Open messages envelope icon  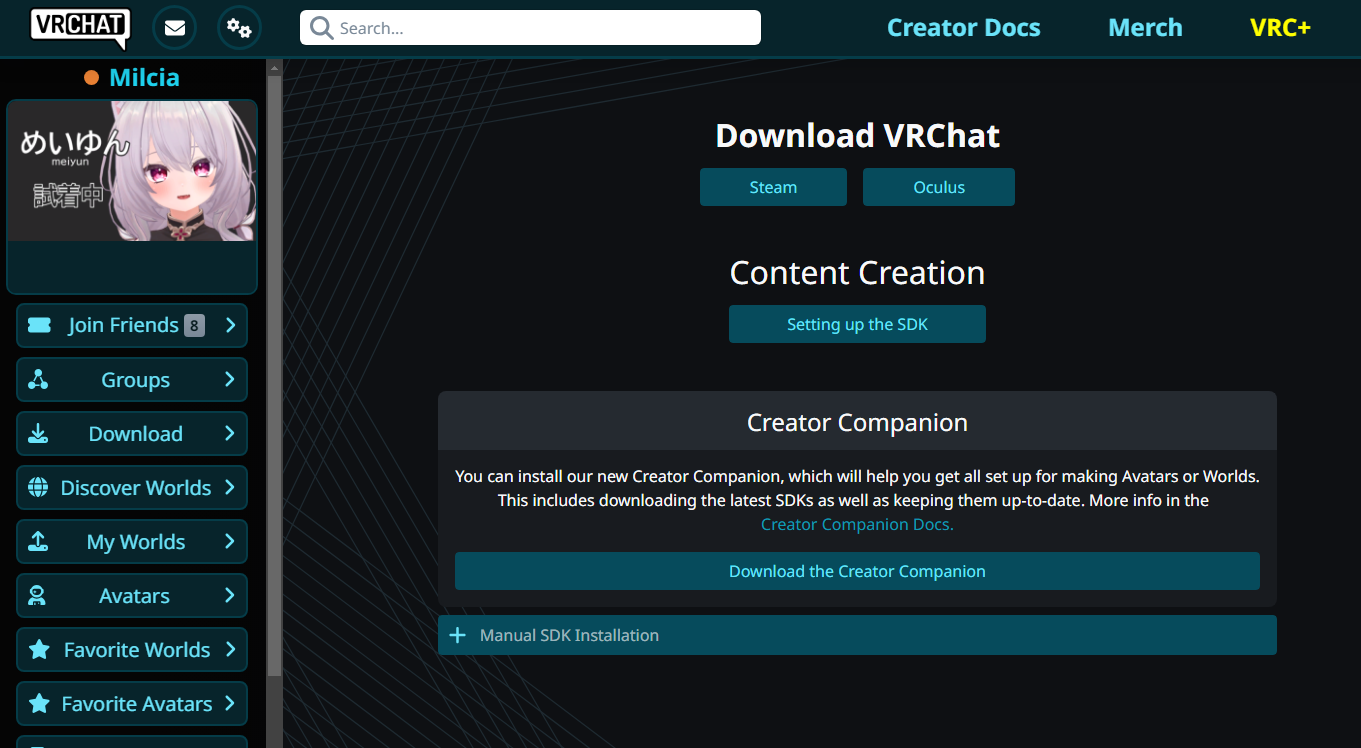click(x=174, y=28)
